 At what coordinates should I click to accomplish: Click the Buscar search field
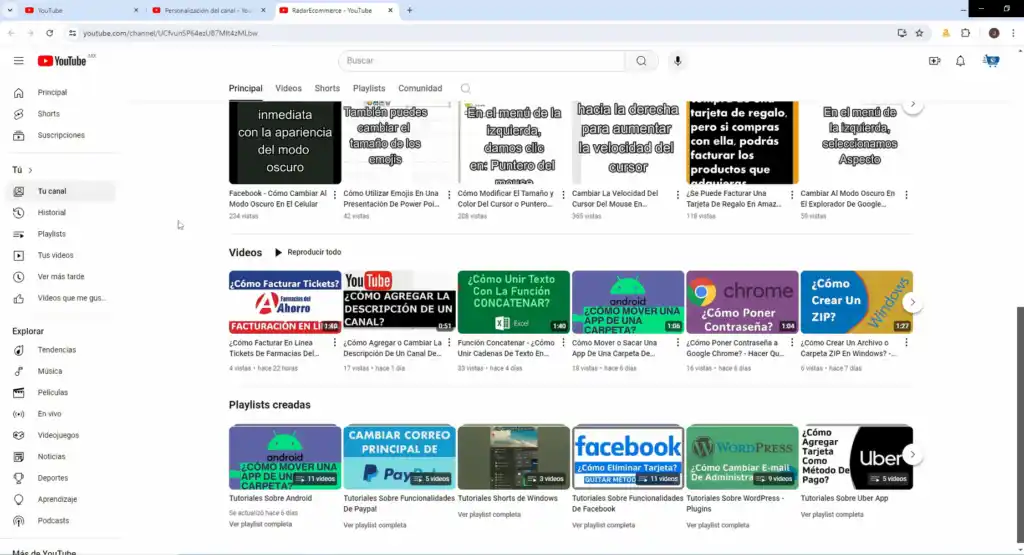481,61
